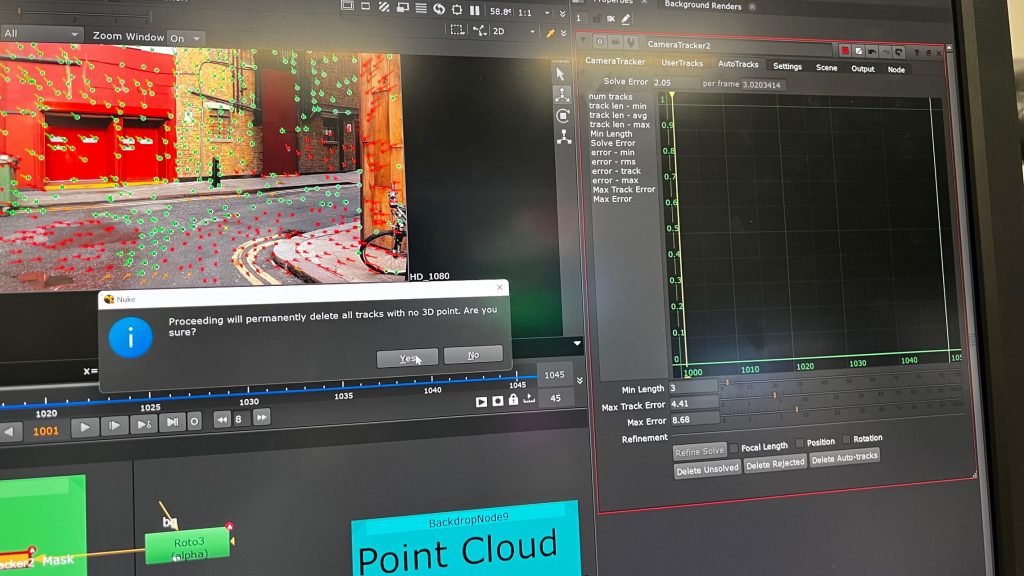Click the Refine Solve button

[x=699, y=451]
